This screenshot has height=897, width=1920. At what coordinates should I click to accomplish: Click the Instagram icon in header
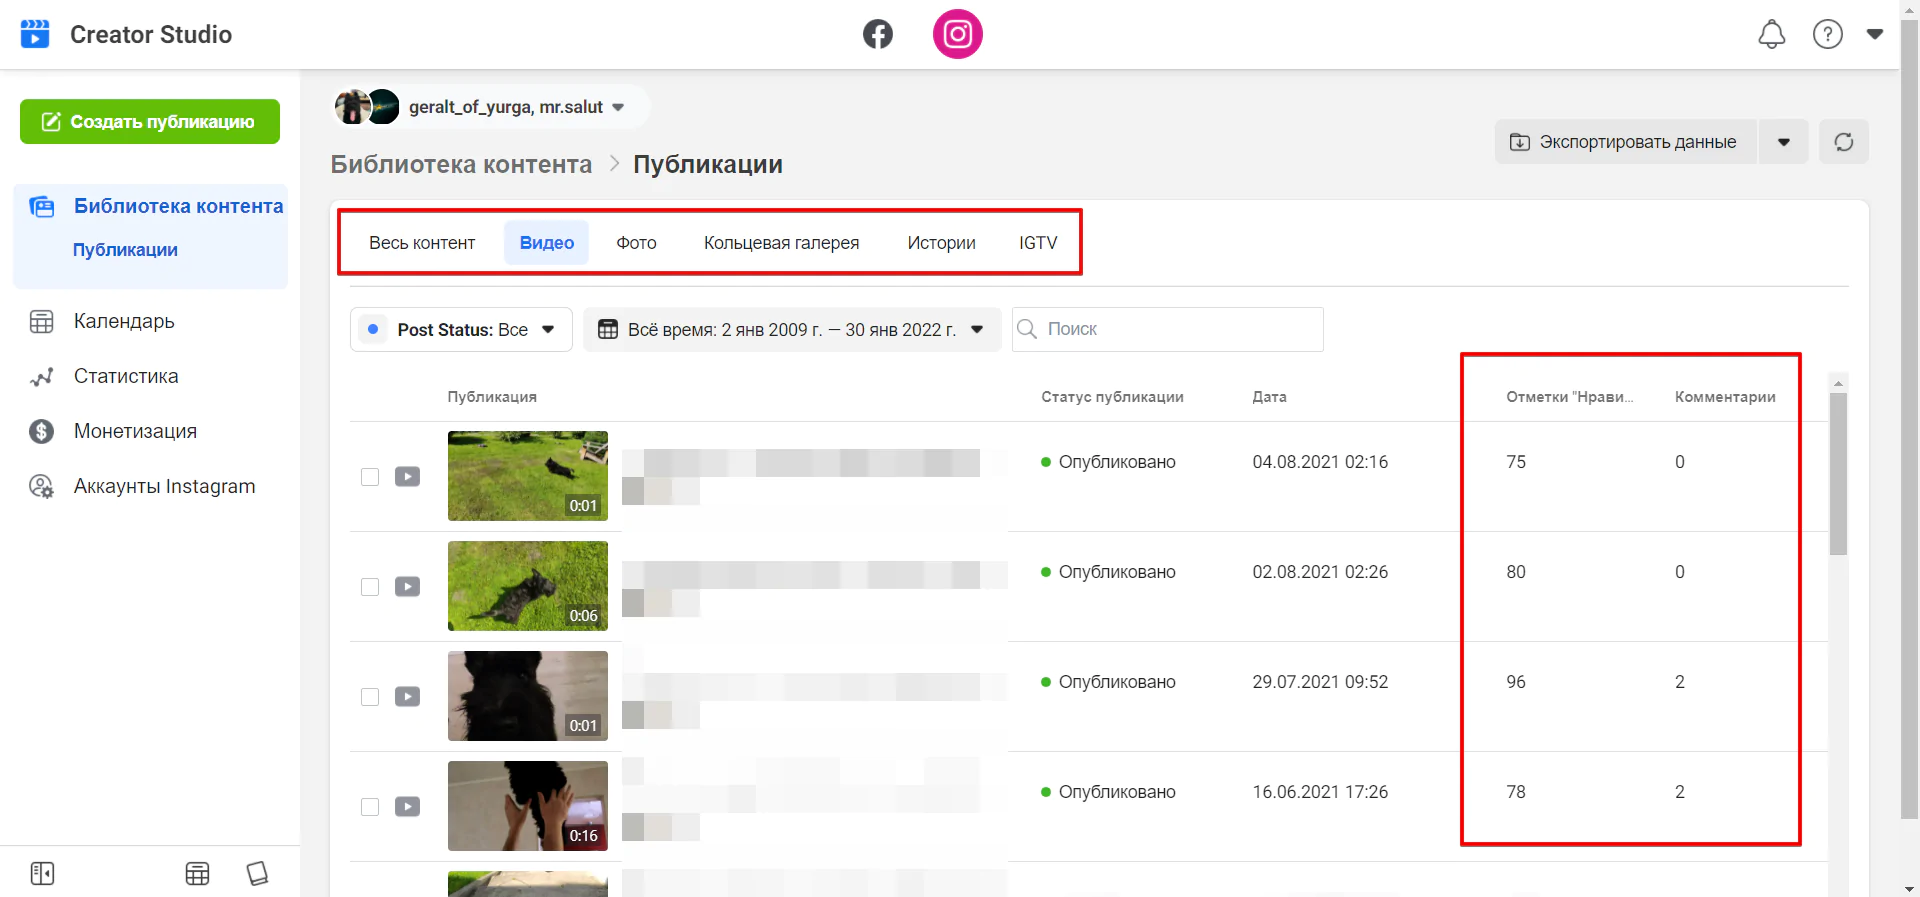957,34
